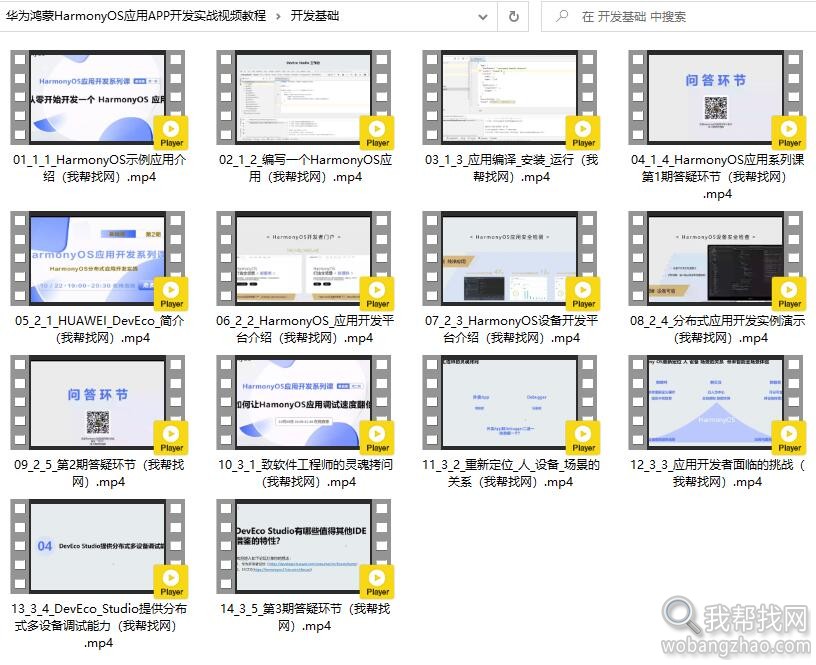Click the Player badge on file 01_1_1

tap(171, 133)
